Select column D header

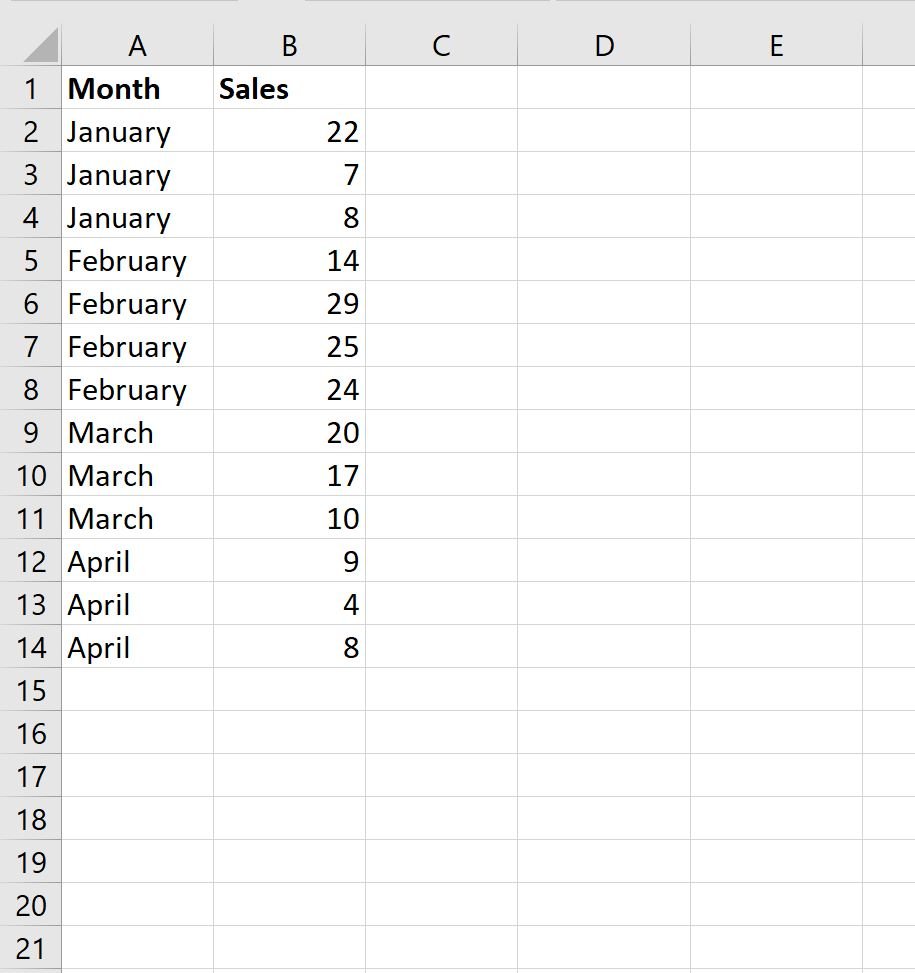click(604, 45)
